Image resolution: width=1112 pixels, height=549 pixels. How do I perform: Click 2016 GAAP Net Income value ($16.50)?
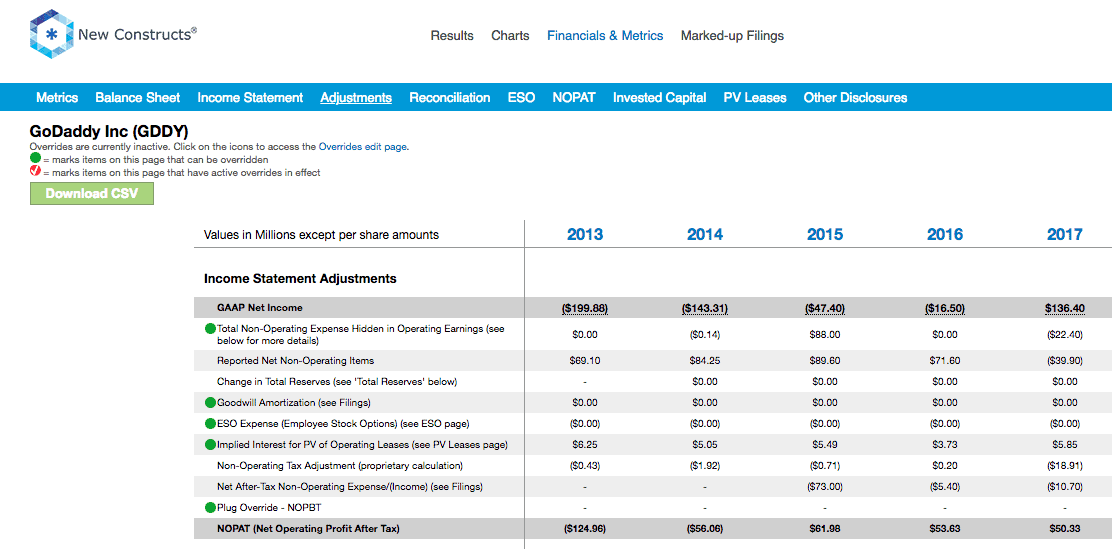945,308
